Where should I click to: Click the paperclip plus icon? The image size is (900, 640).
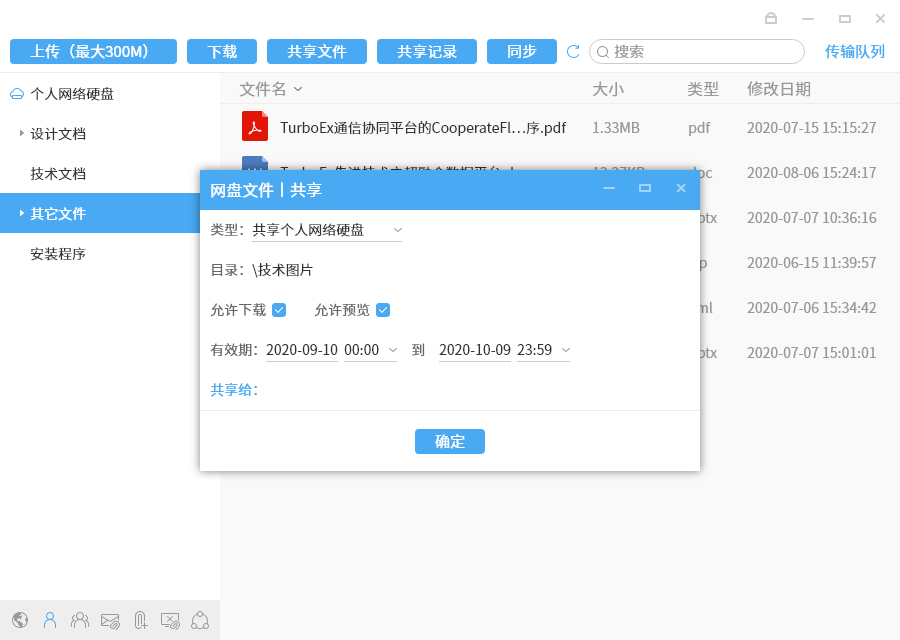141,620
